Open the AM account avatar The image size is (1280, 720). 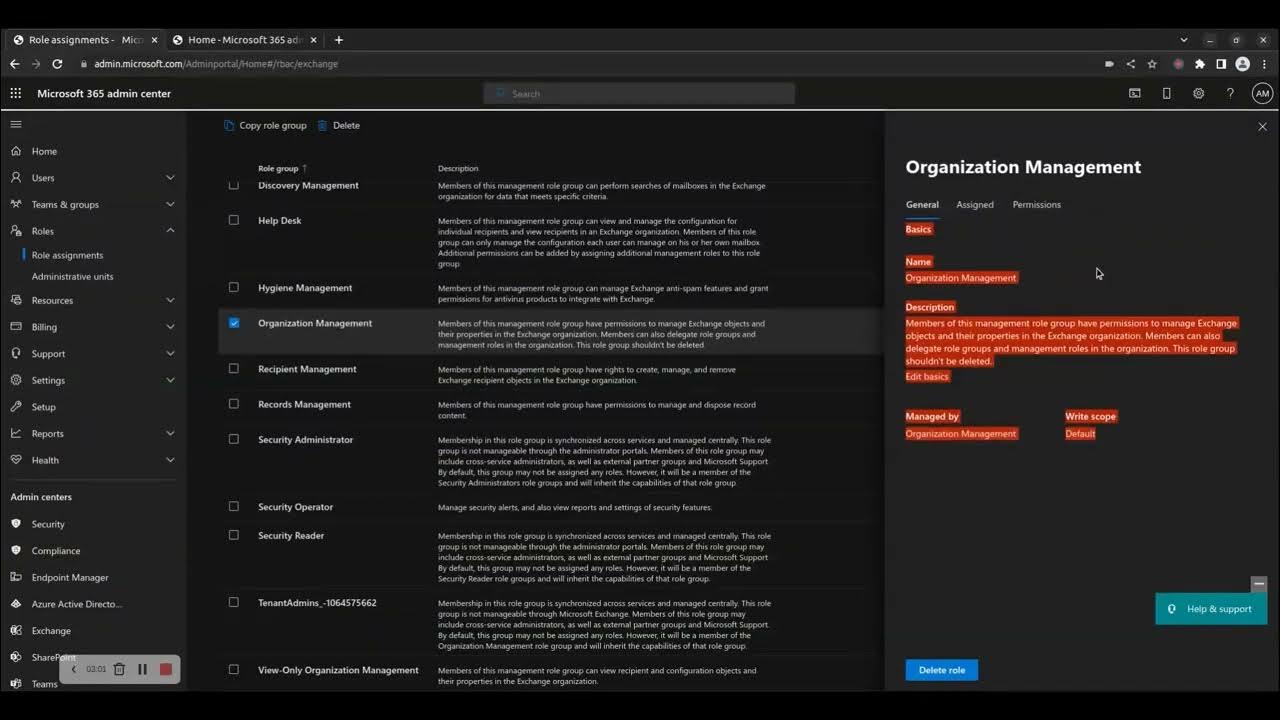pos(1262,93)
